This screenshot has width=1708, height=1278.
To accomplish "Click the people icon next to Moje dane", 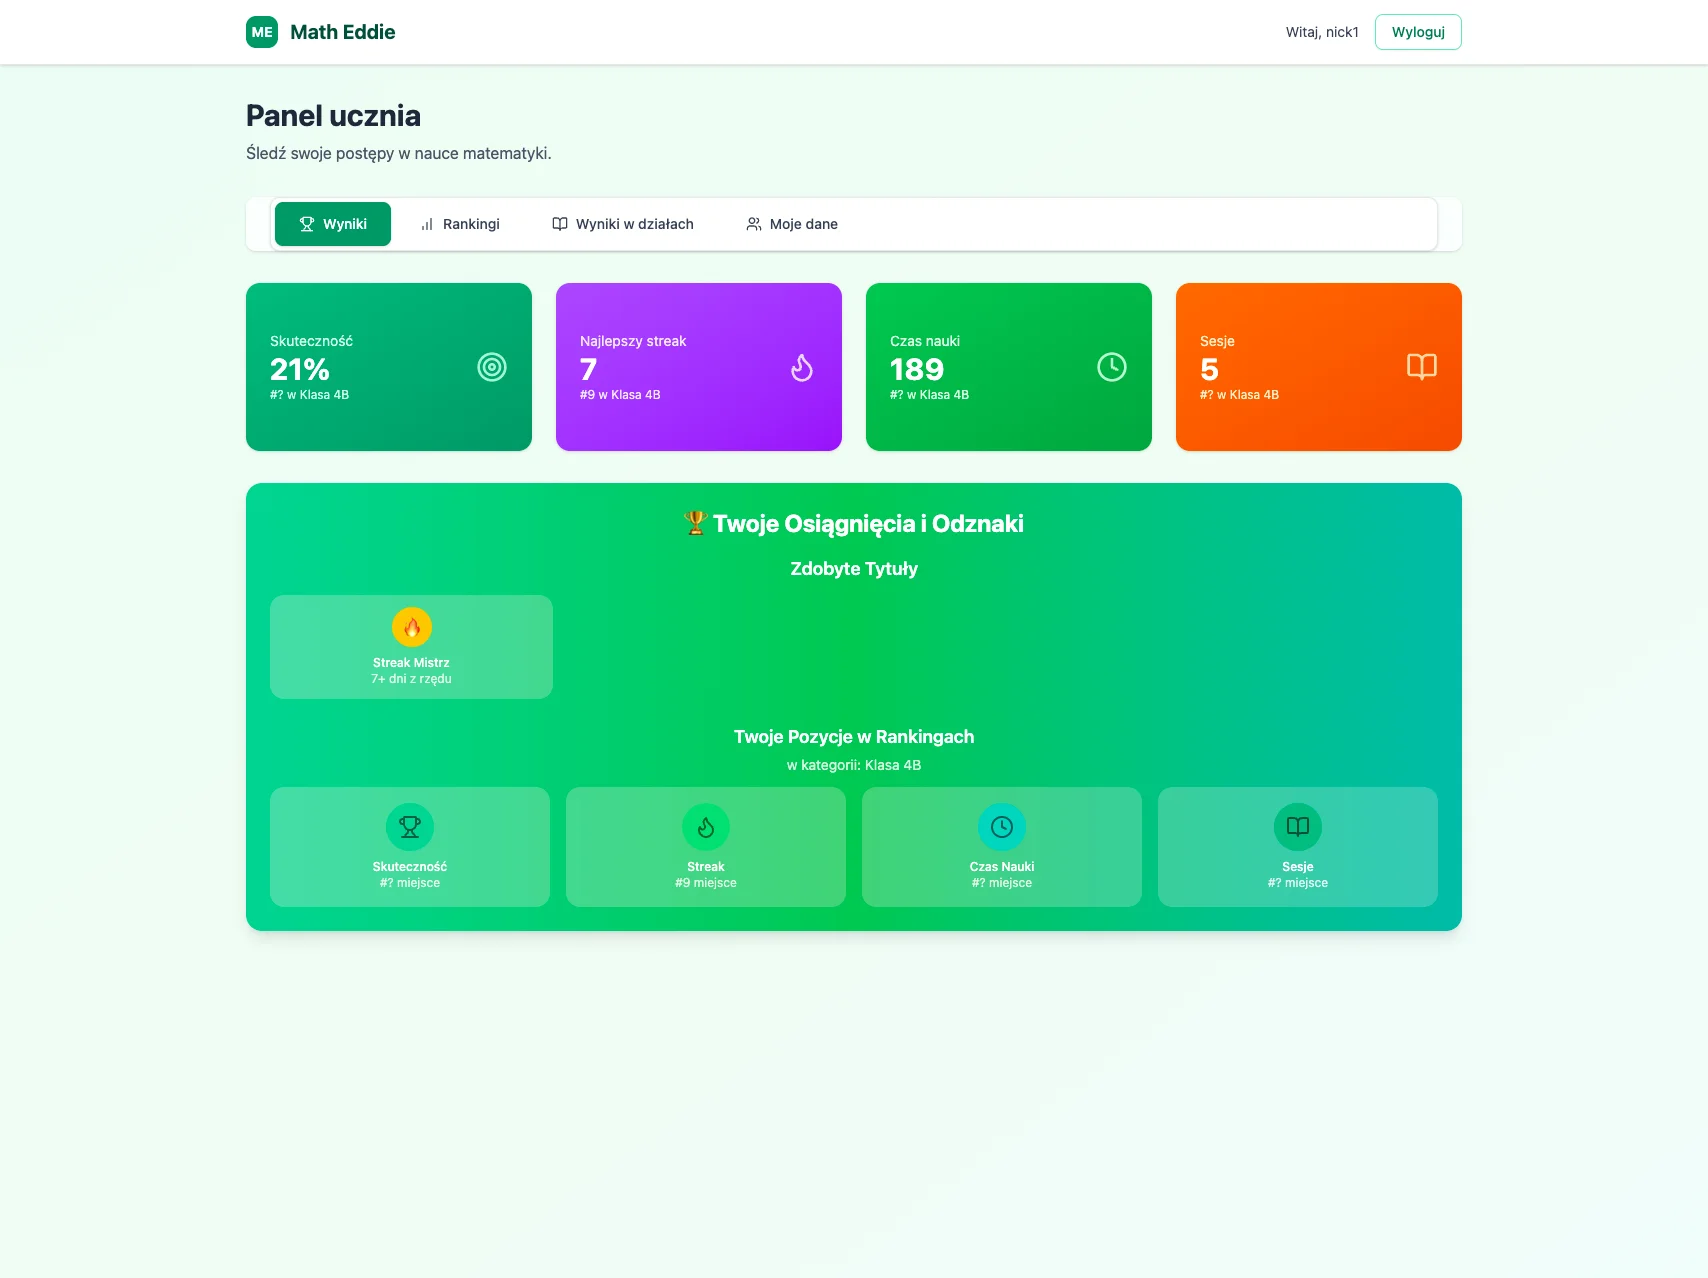I will 754,223.
